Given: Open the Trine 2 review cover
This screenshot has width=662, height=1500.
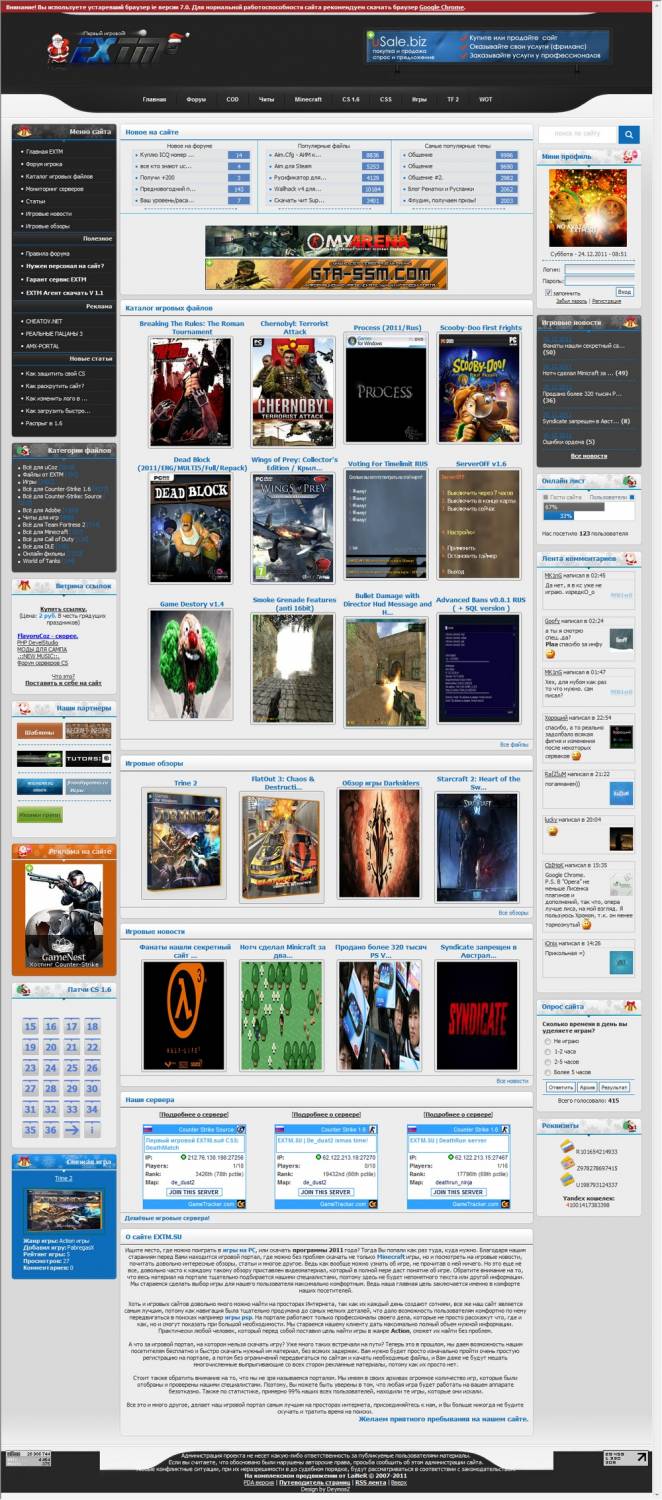Looking at the screenshot, I should click(185, 846).
